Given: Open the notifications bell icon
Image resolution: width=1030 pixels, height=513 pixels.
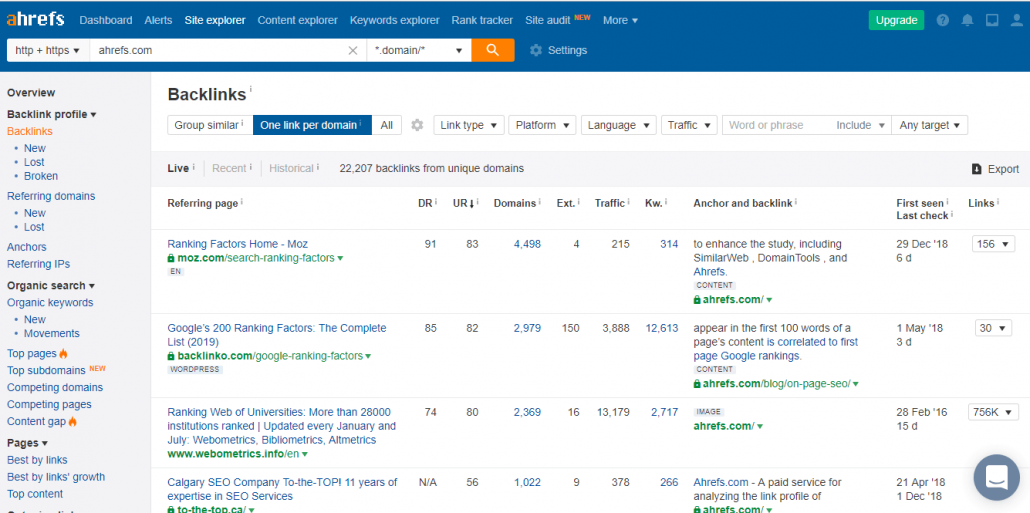Looking at the screenshot, I should [x=967, y=20].
